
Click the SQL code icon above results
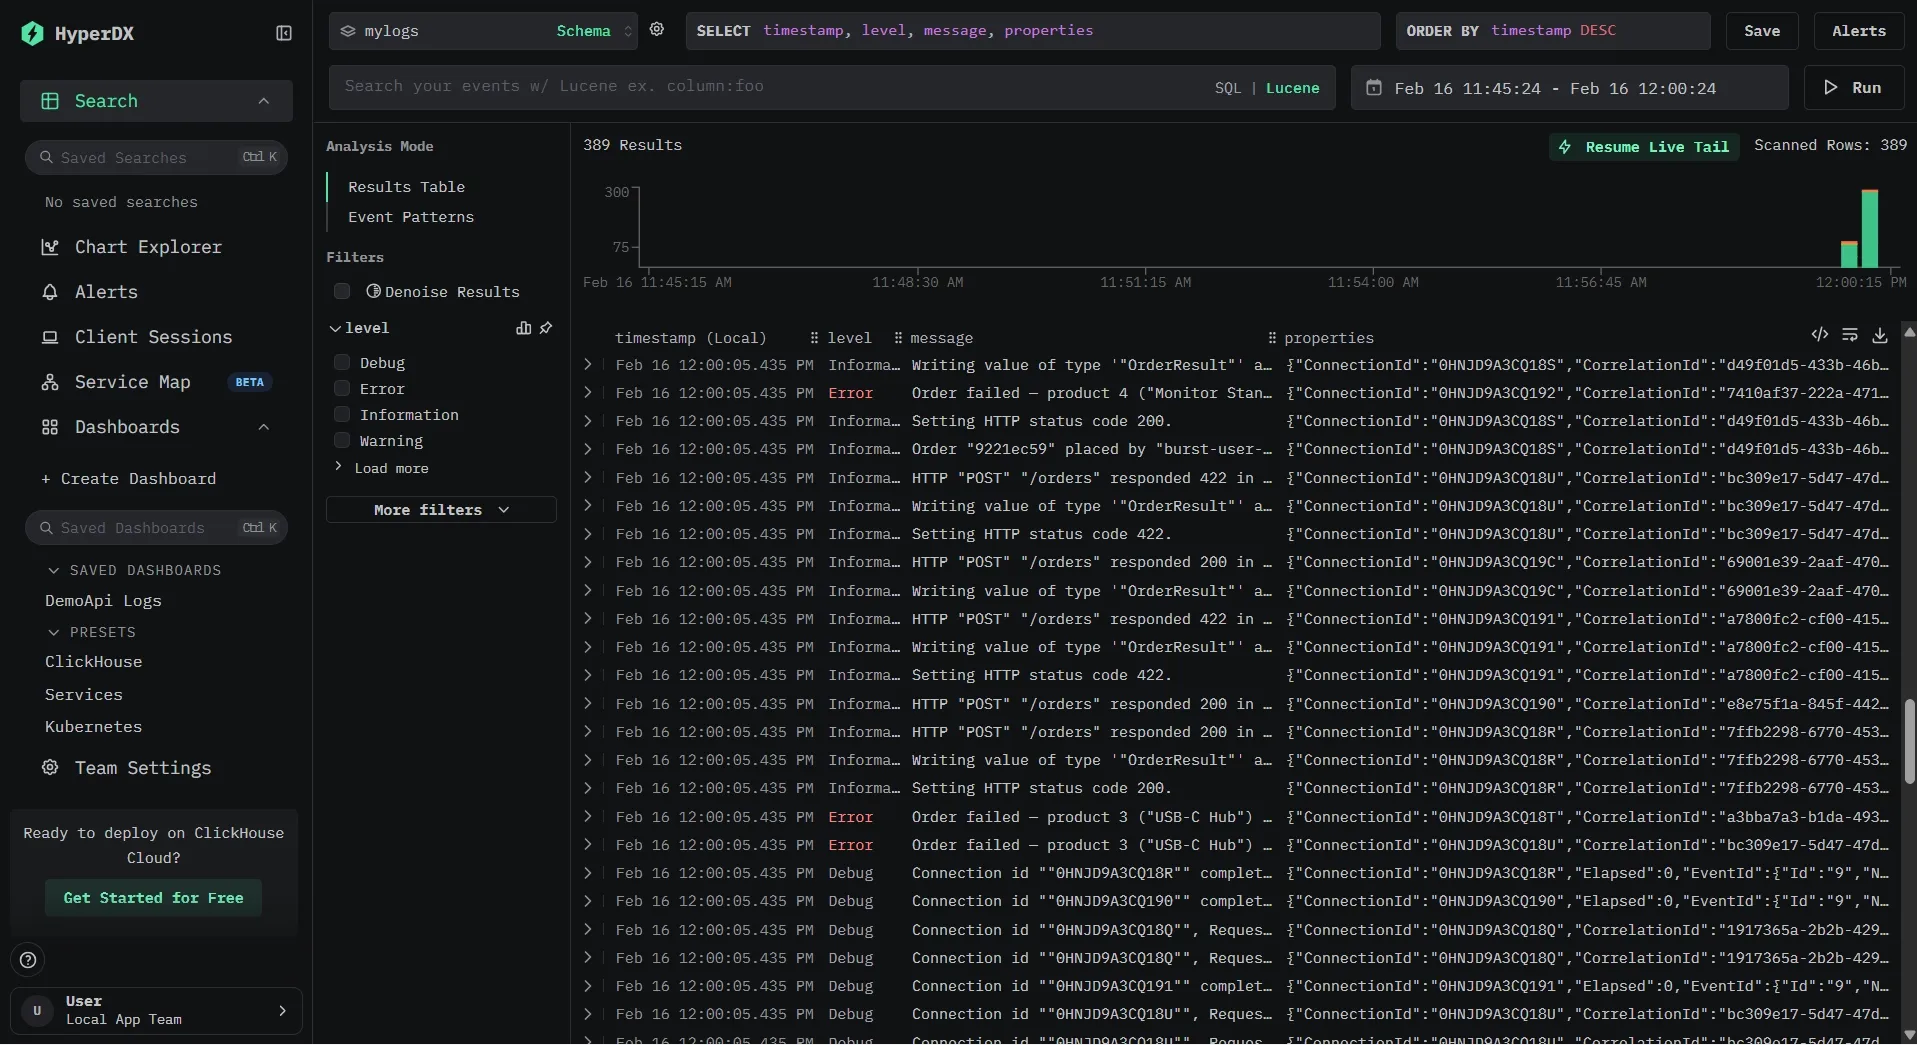(x=1820, y=335)
